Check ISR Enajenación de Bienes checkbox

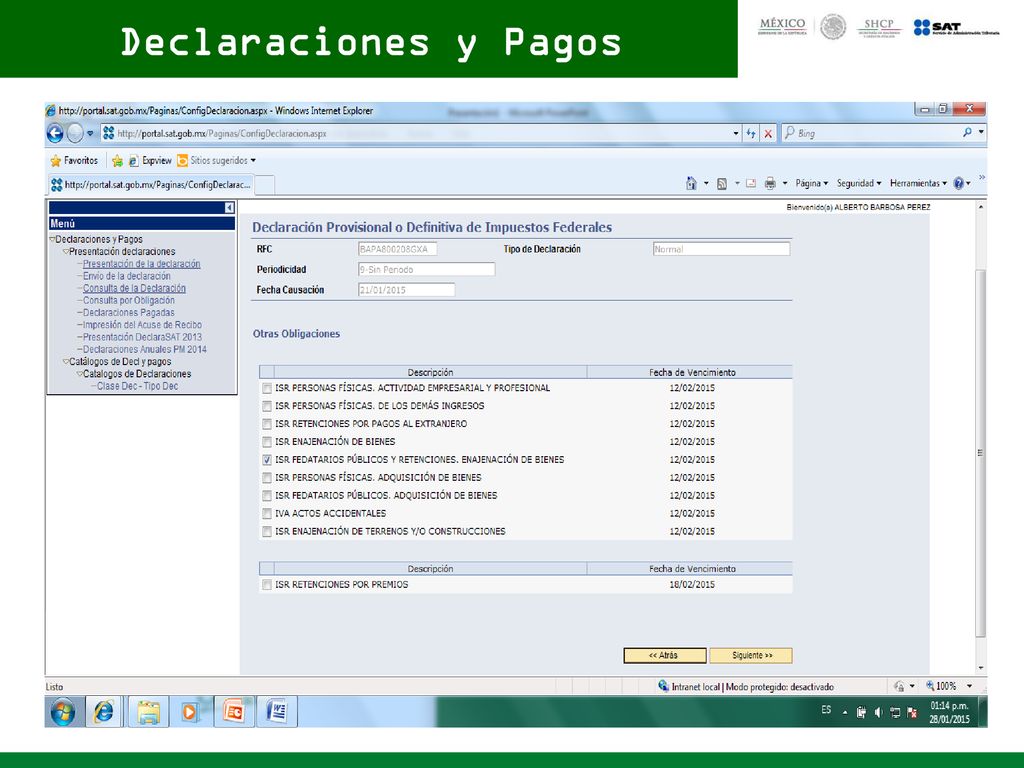266,442
